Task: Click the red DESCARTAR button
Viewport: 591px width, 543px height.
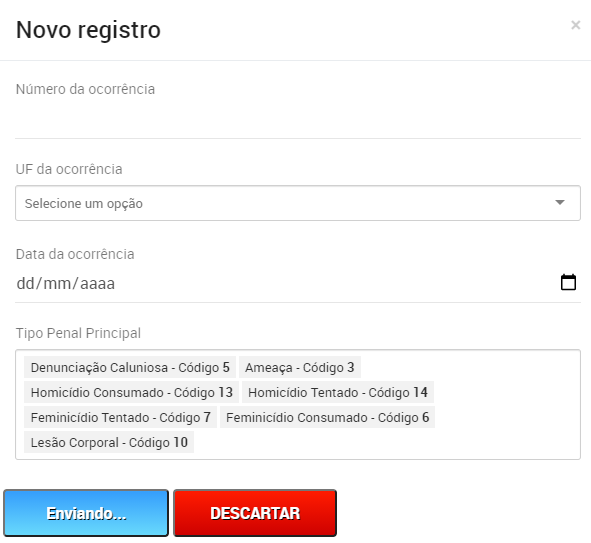Action: tap(255, 513)
